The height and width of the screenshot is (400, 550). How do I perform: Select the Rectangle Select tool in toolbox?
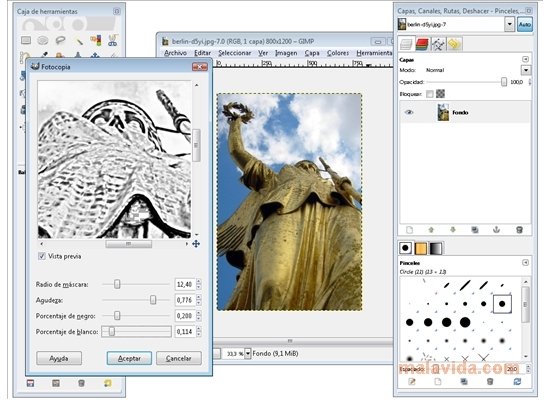click(26, 40)
